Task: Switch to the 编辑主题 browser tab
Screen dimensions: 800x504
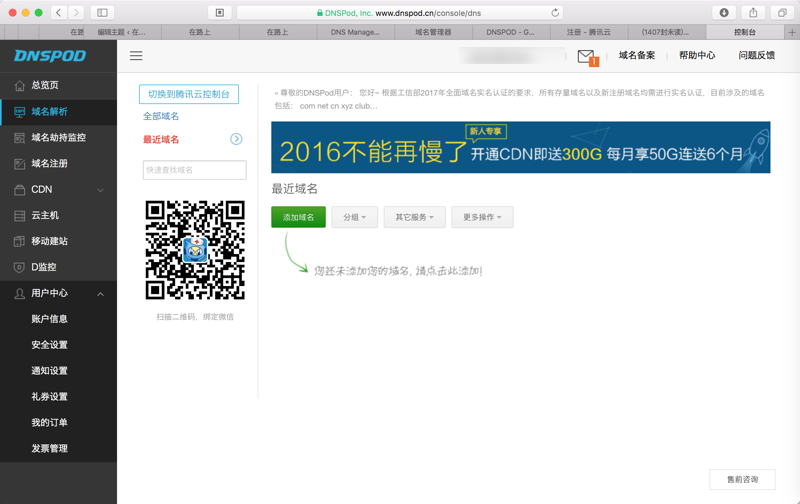Action: [x=122, y=32]
